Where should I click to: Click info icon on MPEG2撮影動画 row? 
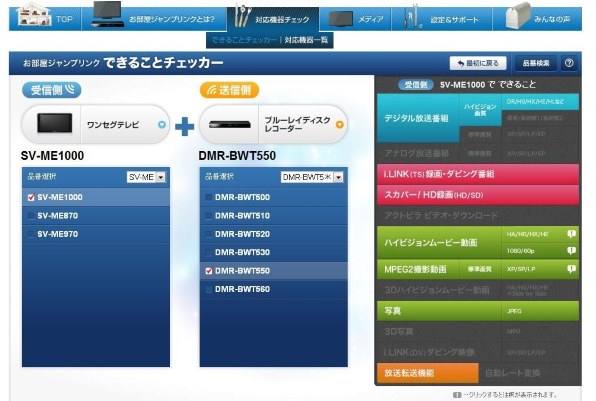click(571, 269)
